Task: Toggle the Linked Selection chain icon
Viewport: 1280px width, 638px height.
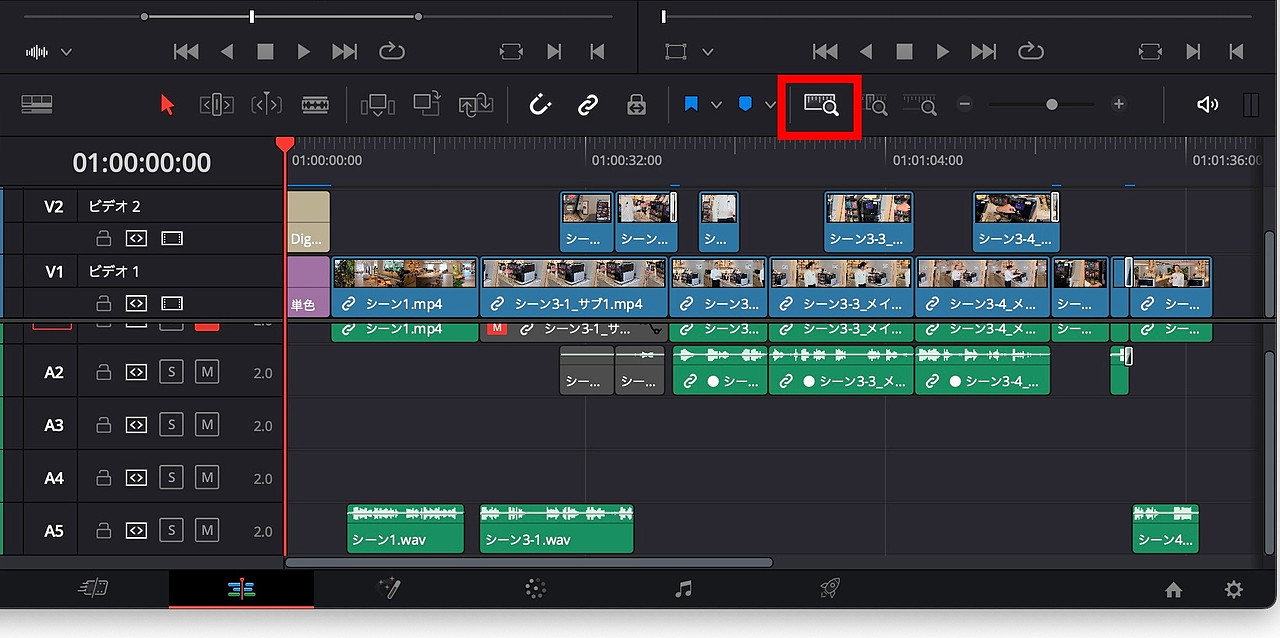Action: pos(588,105)
